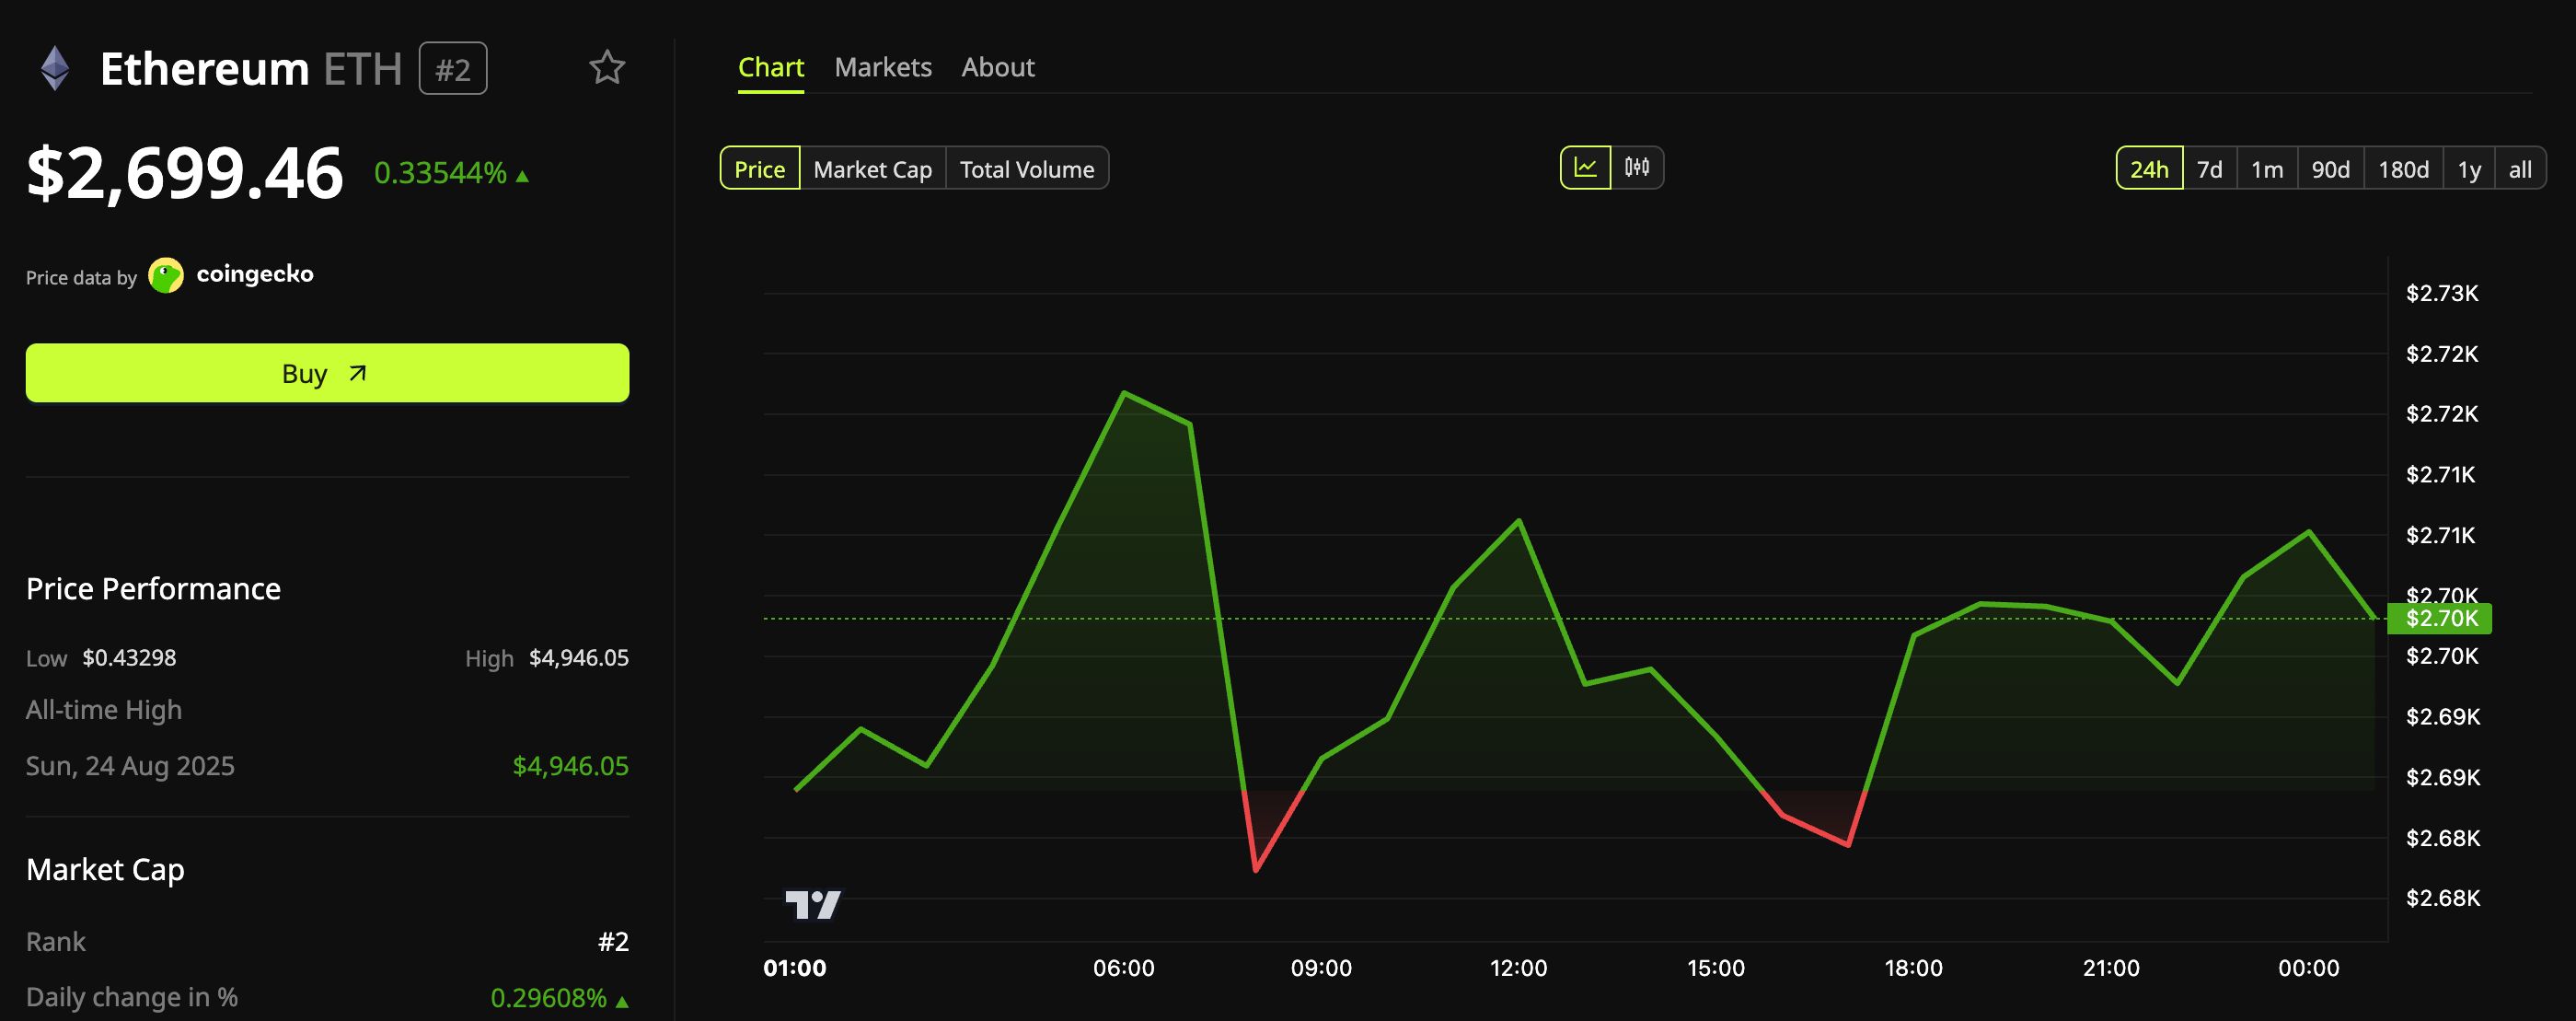Click the CoinGecko gecko logo

[166, 275]
